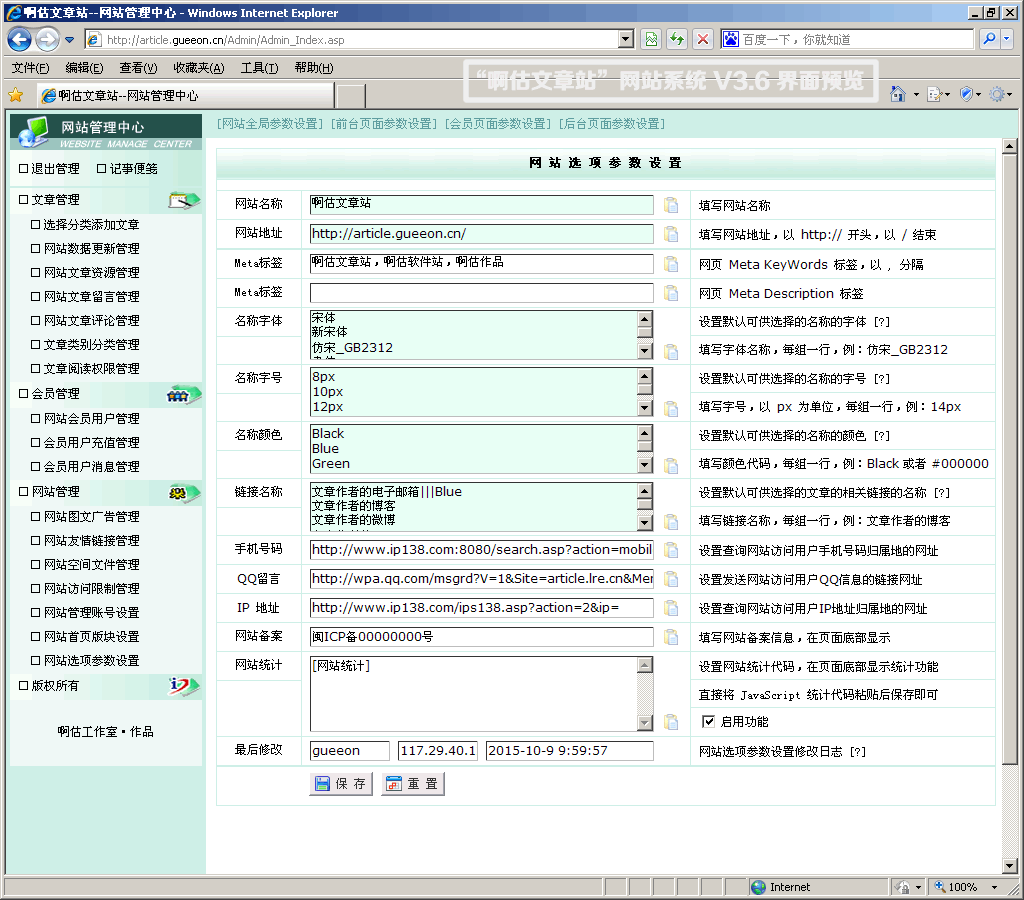Click the notepad icon beside 网站备案 field
1024x900 pixels.
click(671, 638)
